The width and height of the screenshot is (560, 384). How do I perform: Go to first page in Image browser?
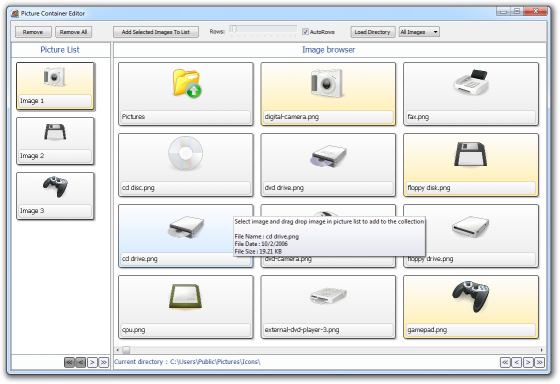point(505,362)
